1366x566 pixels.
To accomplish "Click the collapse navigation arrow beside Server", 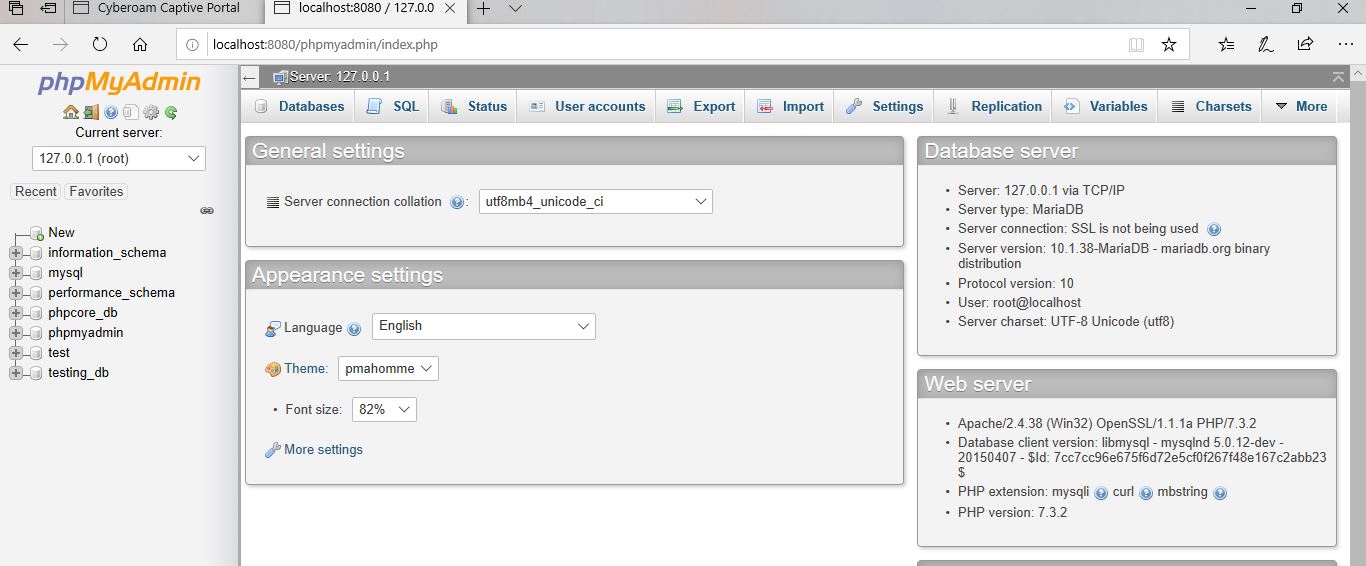I will coord(250,77).
